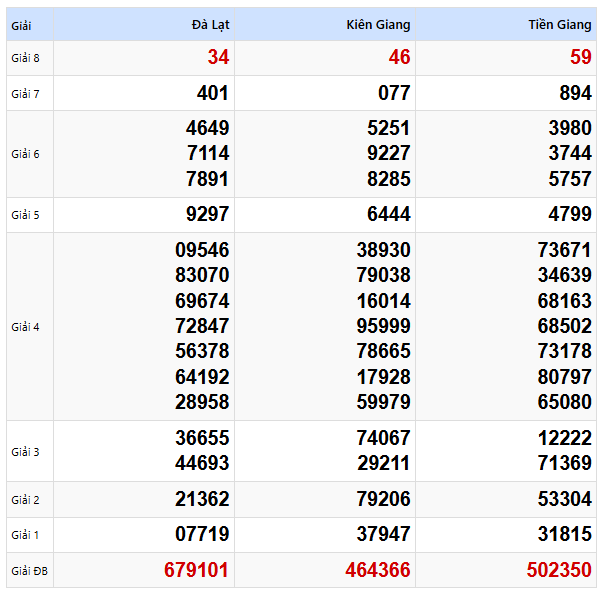Select number 16014 in Giải 4
Viewport: 604px width, 595px height.
pos(384,301)
